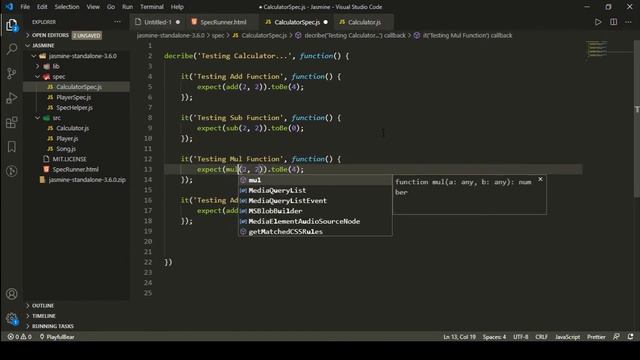Screen dimensions: 640x360
Task: Open the Manage gear icon
Action: pos(11,318)
